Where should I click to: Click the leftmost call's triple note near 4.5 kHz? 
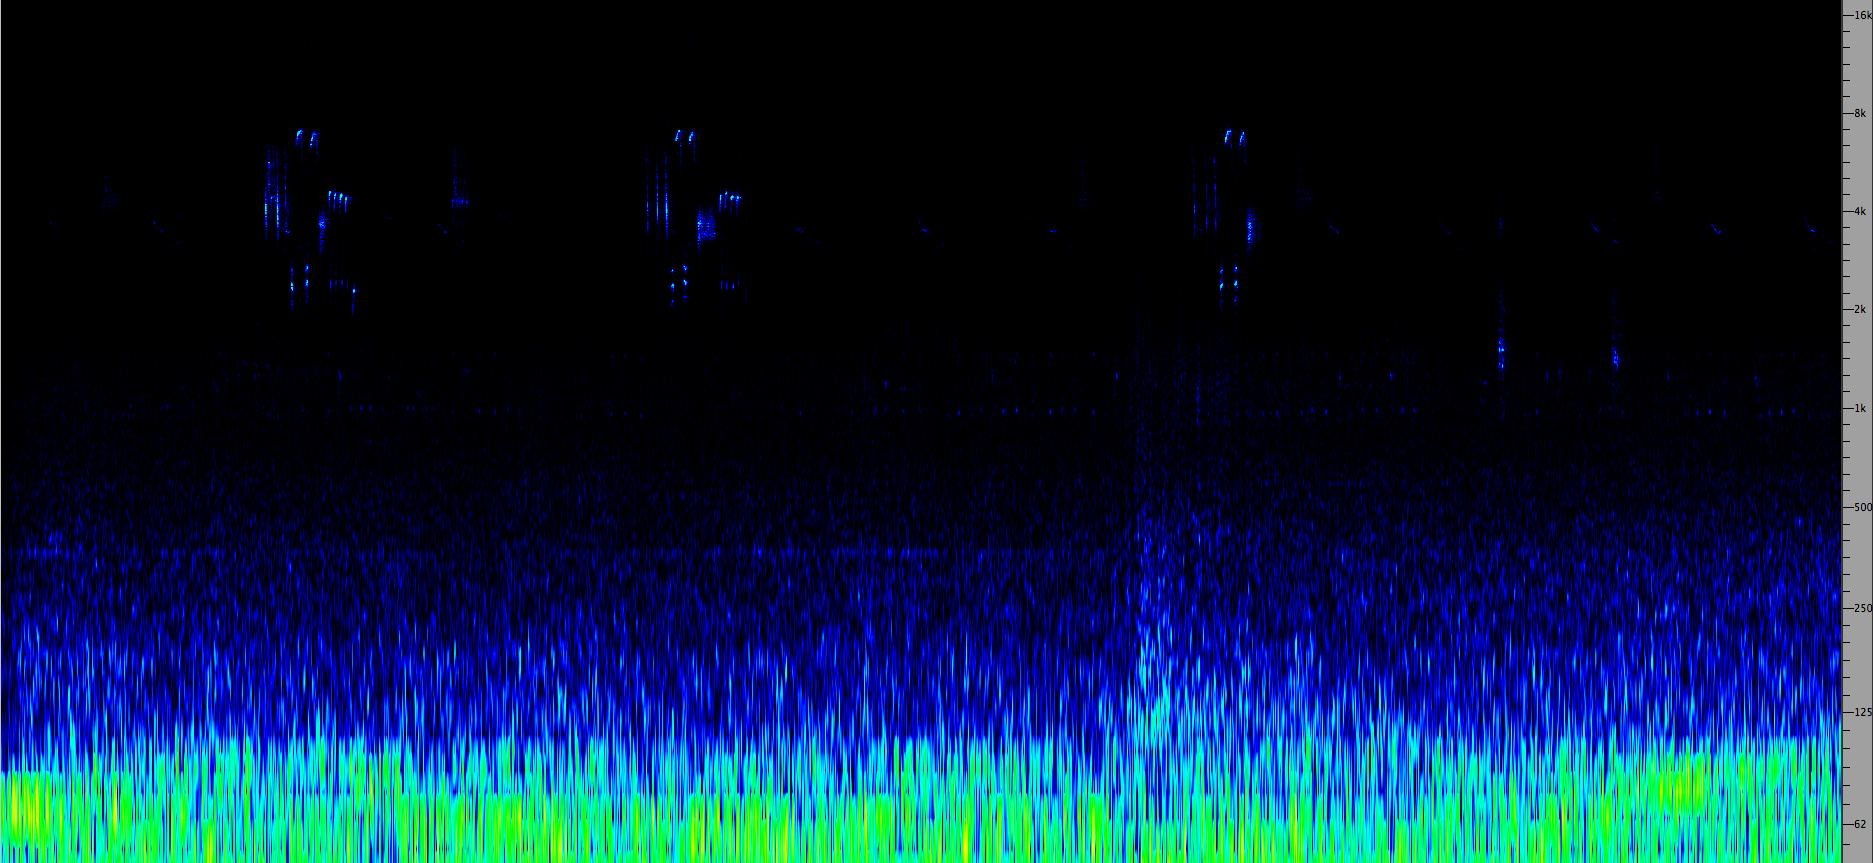click(x=339, y=197)
